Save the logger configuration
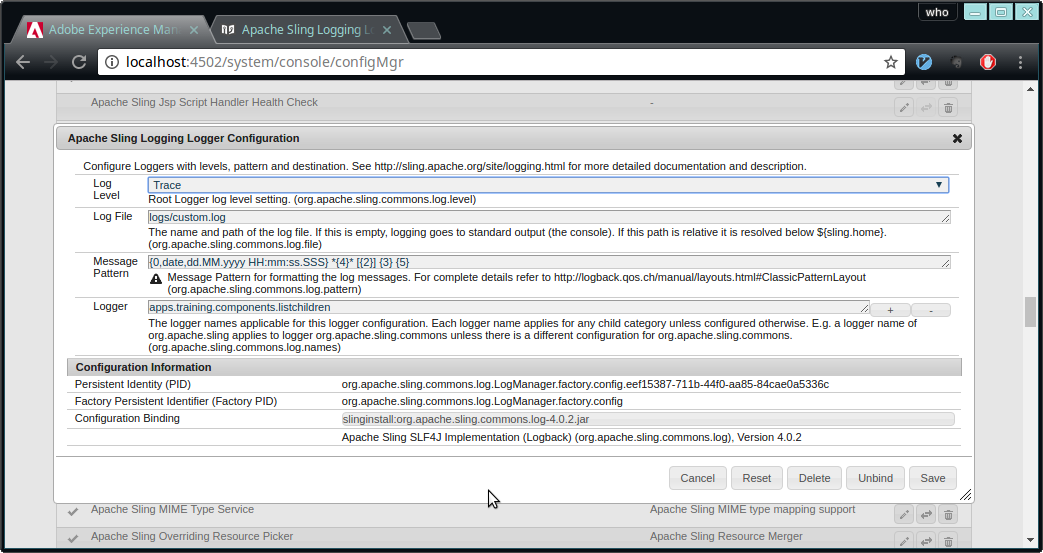Image resolution: width=1043 pixels, height=553 pixels. [933, 478]
